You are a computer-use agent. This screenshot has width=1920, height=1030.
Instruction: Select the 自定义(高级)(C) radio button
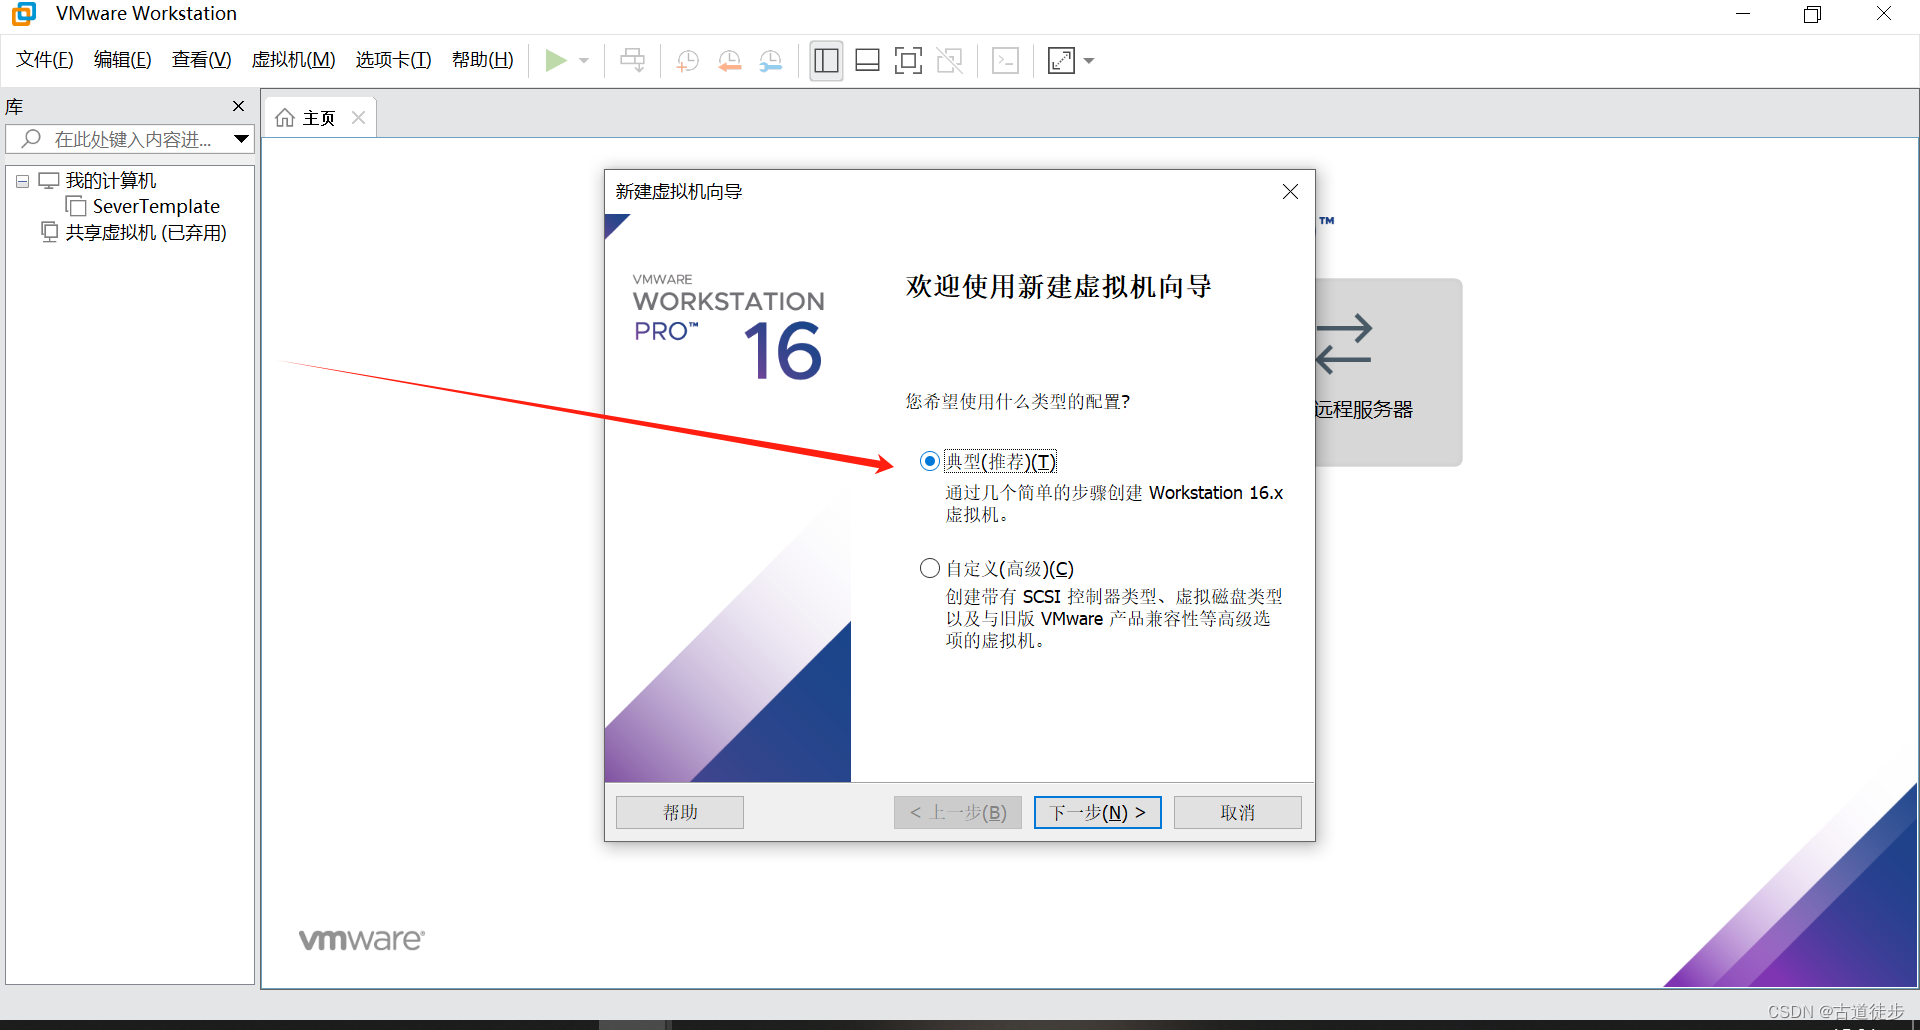(x=930, y=568)
